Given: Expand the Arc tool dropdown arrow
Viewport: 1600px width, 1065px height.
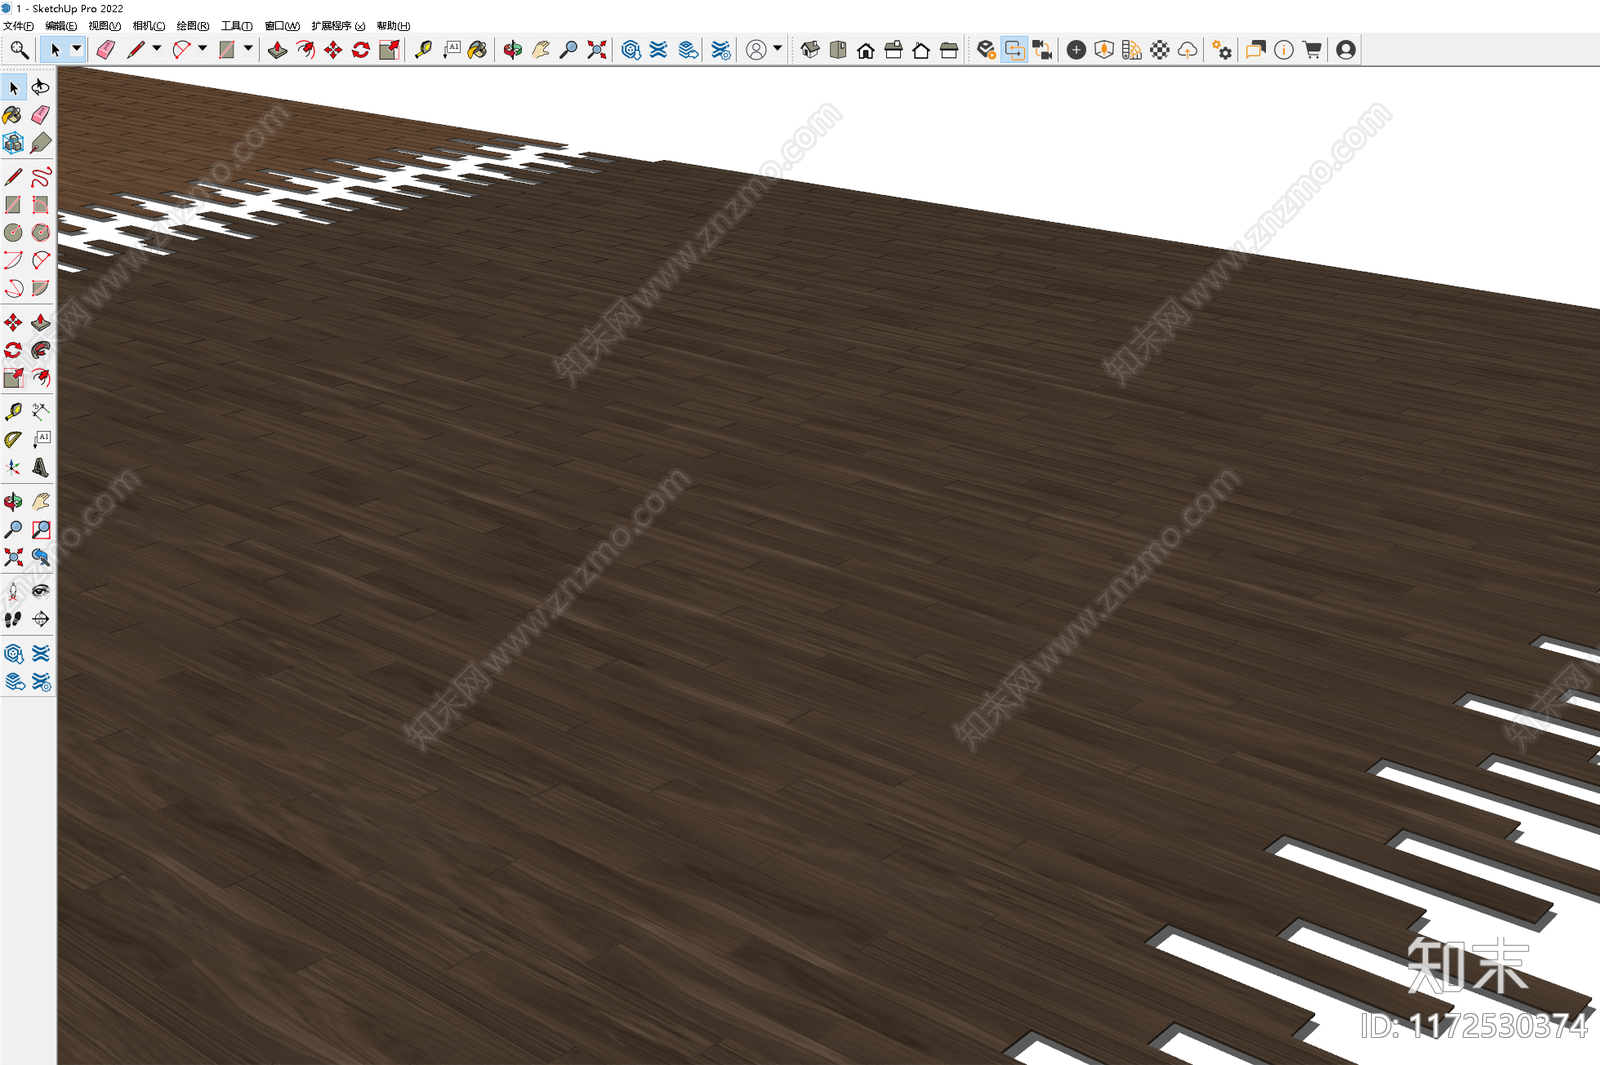Looking at the screenshot, I should click(x=202, y=49).
